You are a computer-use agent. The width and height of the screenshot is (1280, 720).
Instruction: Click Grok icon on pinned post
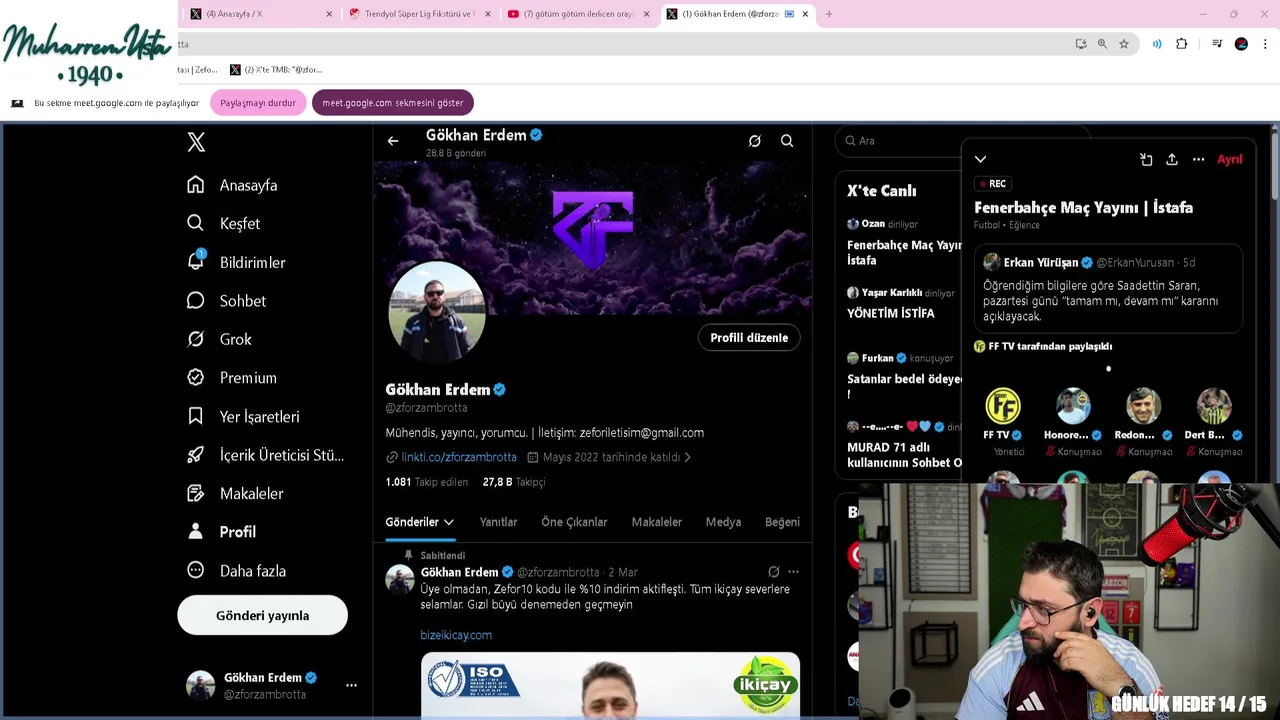[773, 572]
